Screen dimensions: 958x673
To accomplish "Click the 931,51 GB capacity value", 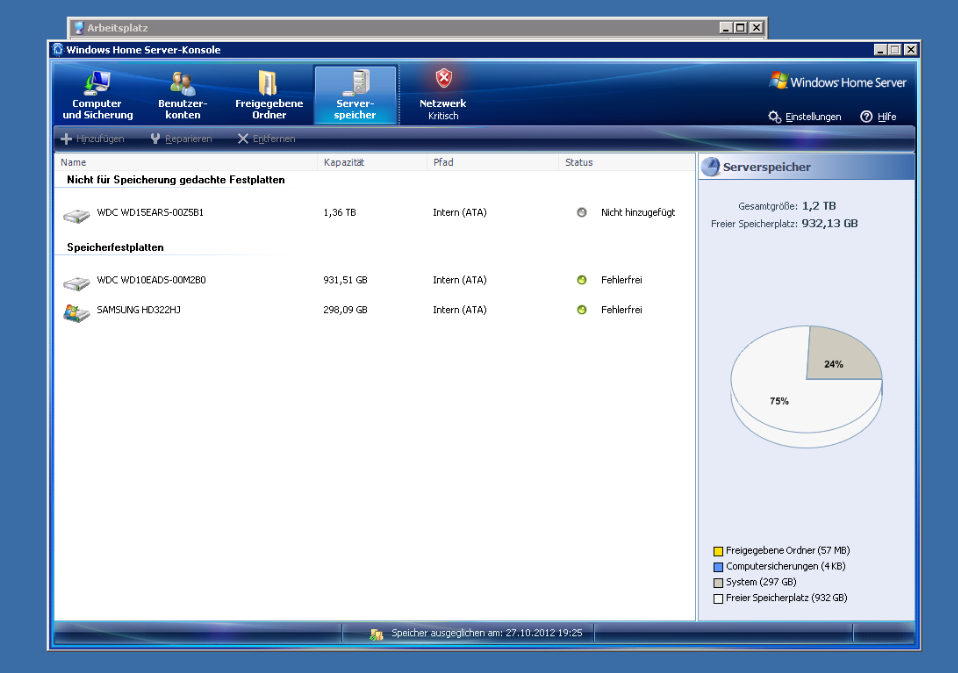I will pos(345,280).
